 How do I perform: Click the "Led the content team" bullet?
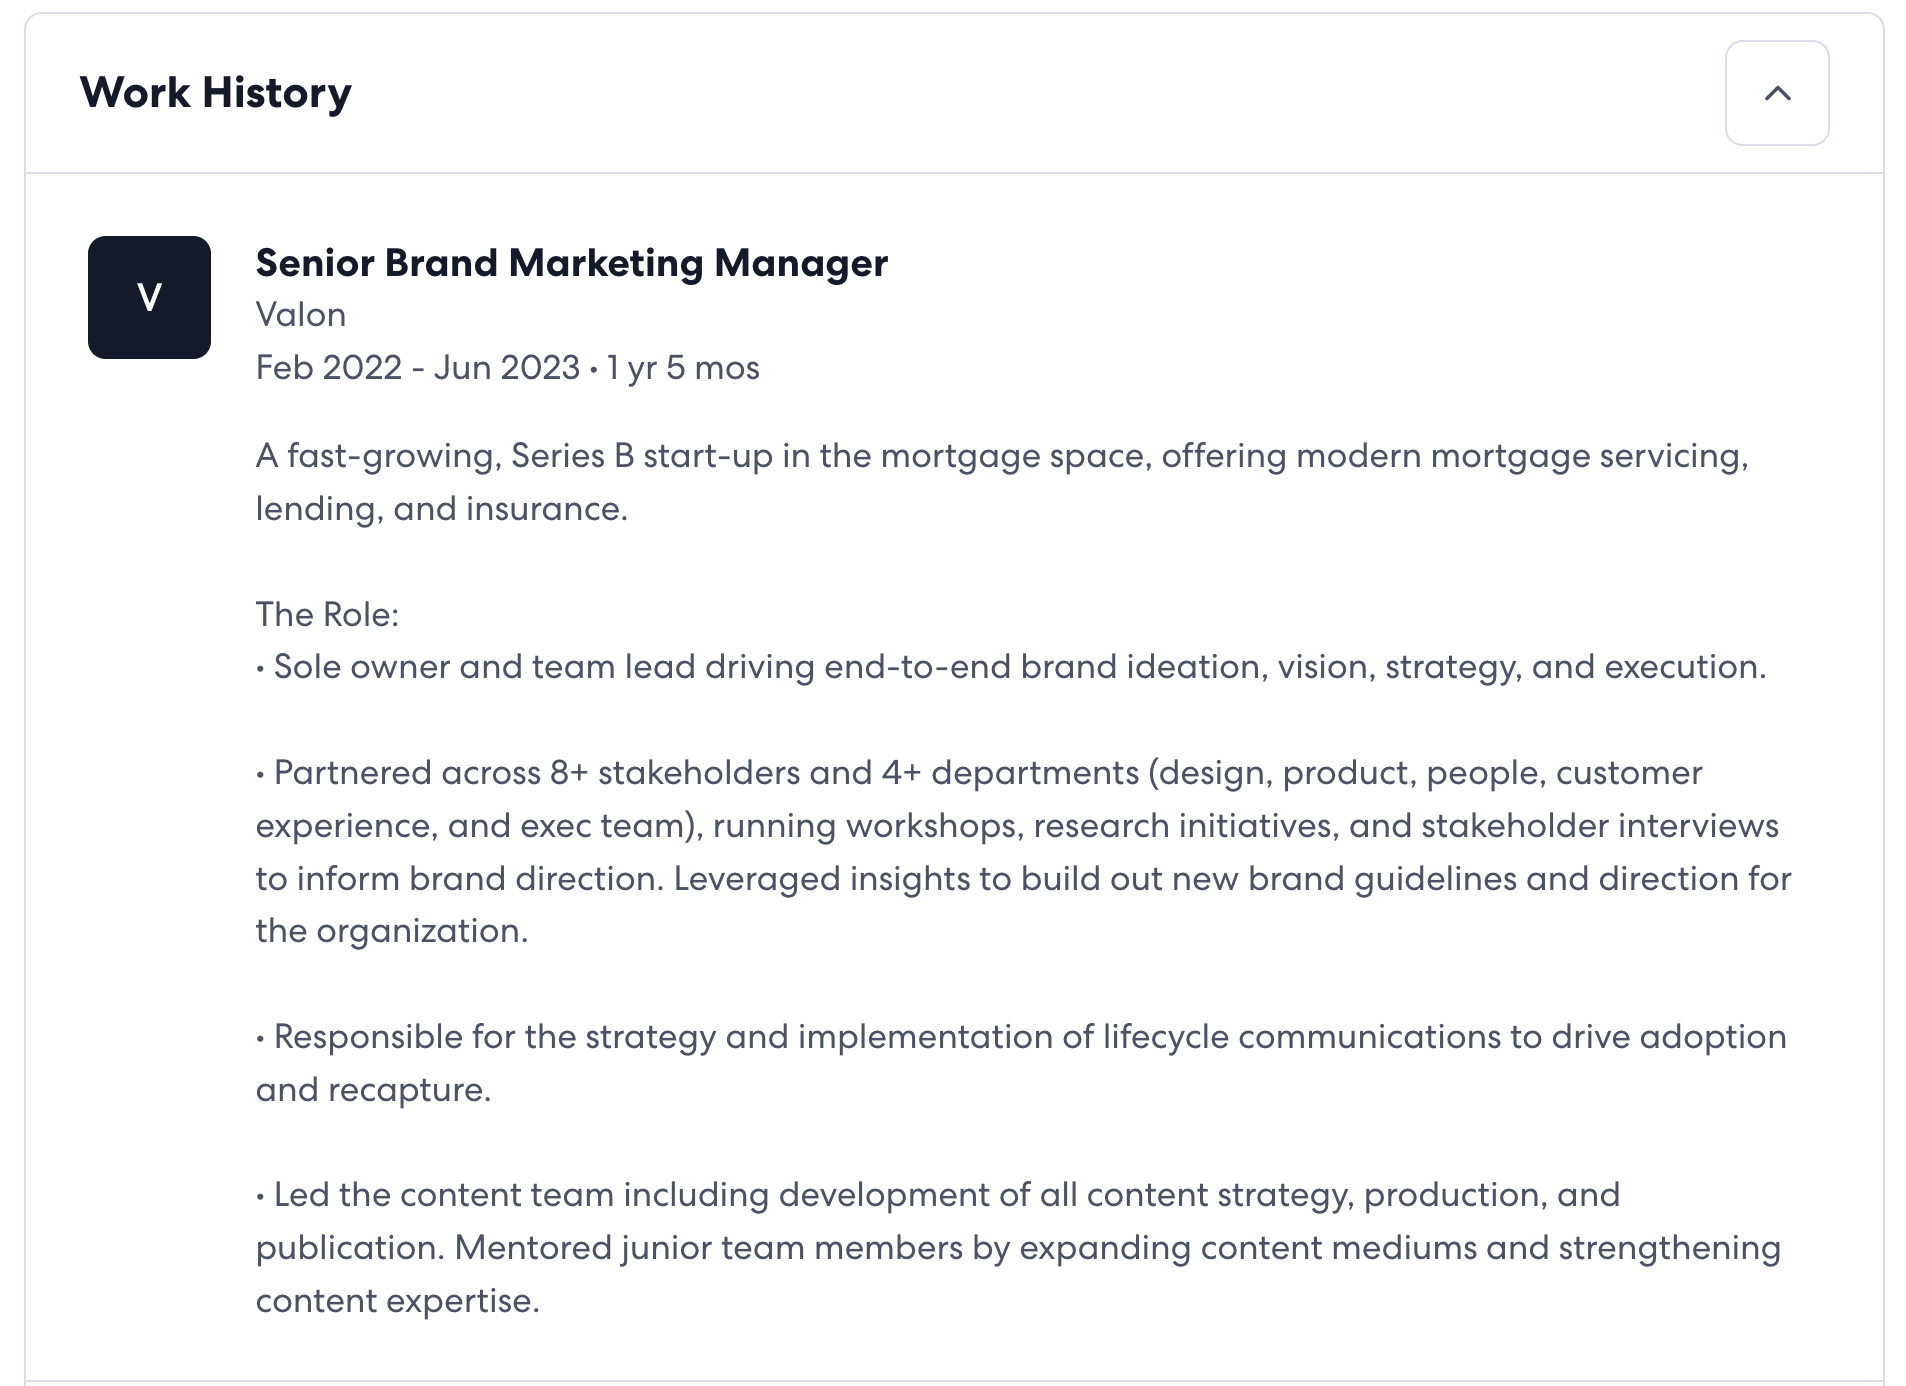pyautogui.click(x=938, y=1195)
